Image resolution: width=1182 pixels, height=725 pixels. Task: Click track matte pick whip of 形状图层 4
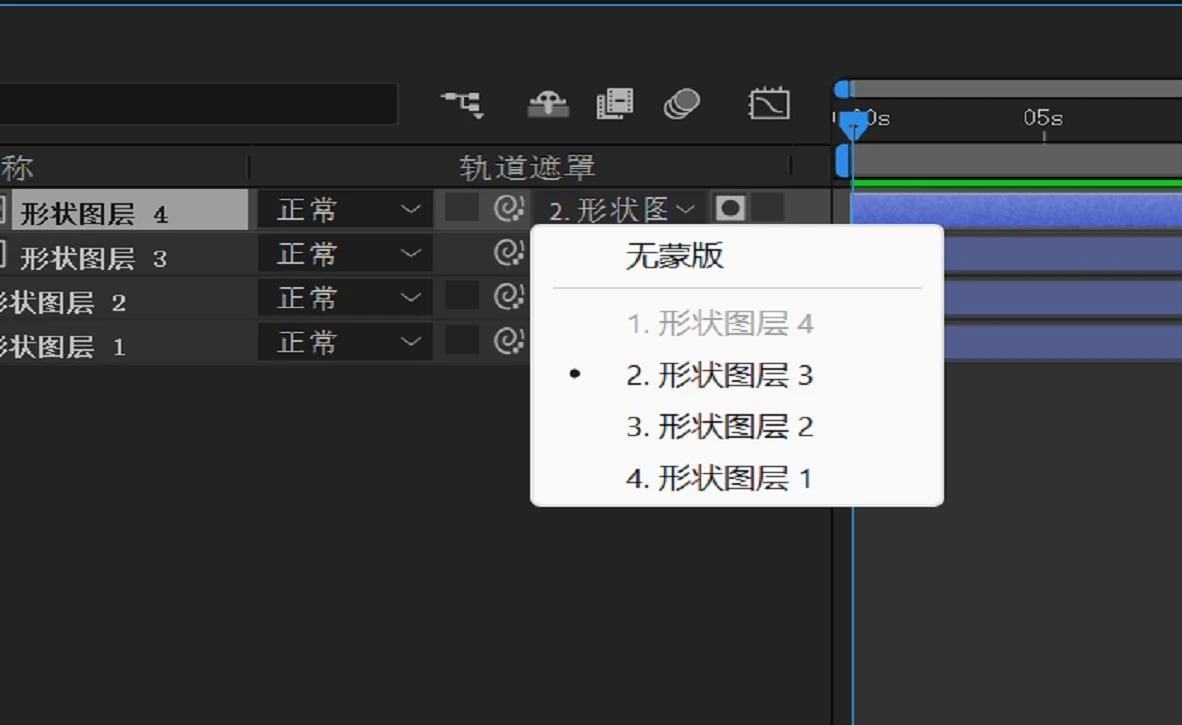point(508,210)
